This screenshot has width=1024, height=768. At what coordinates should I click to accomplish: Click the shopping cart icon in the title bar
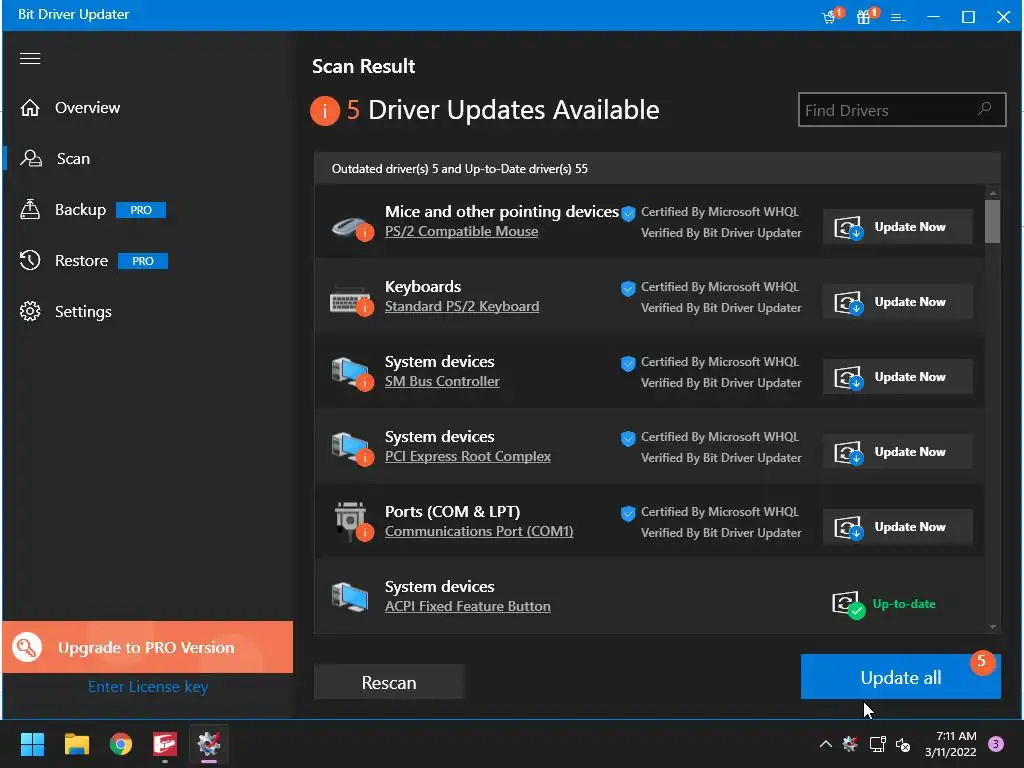(831, 16)
